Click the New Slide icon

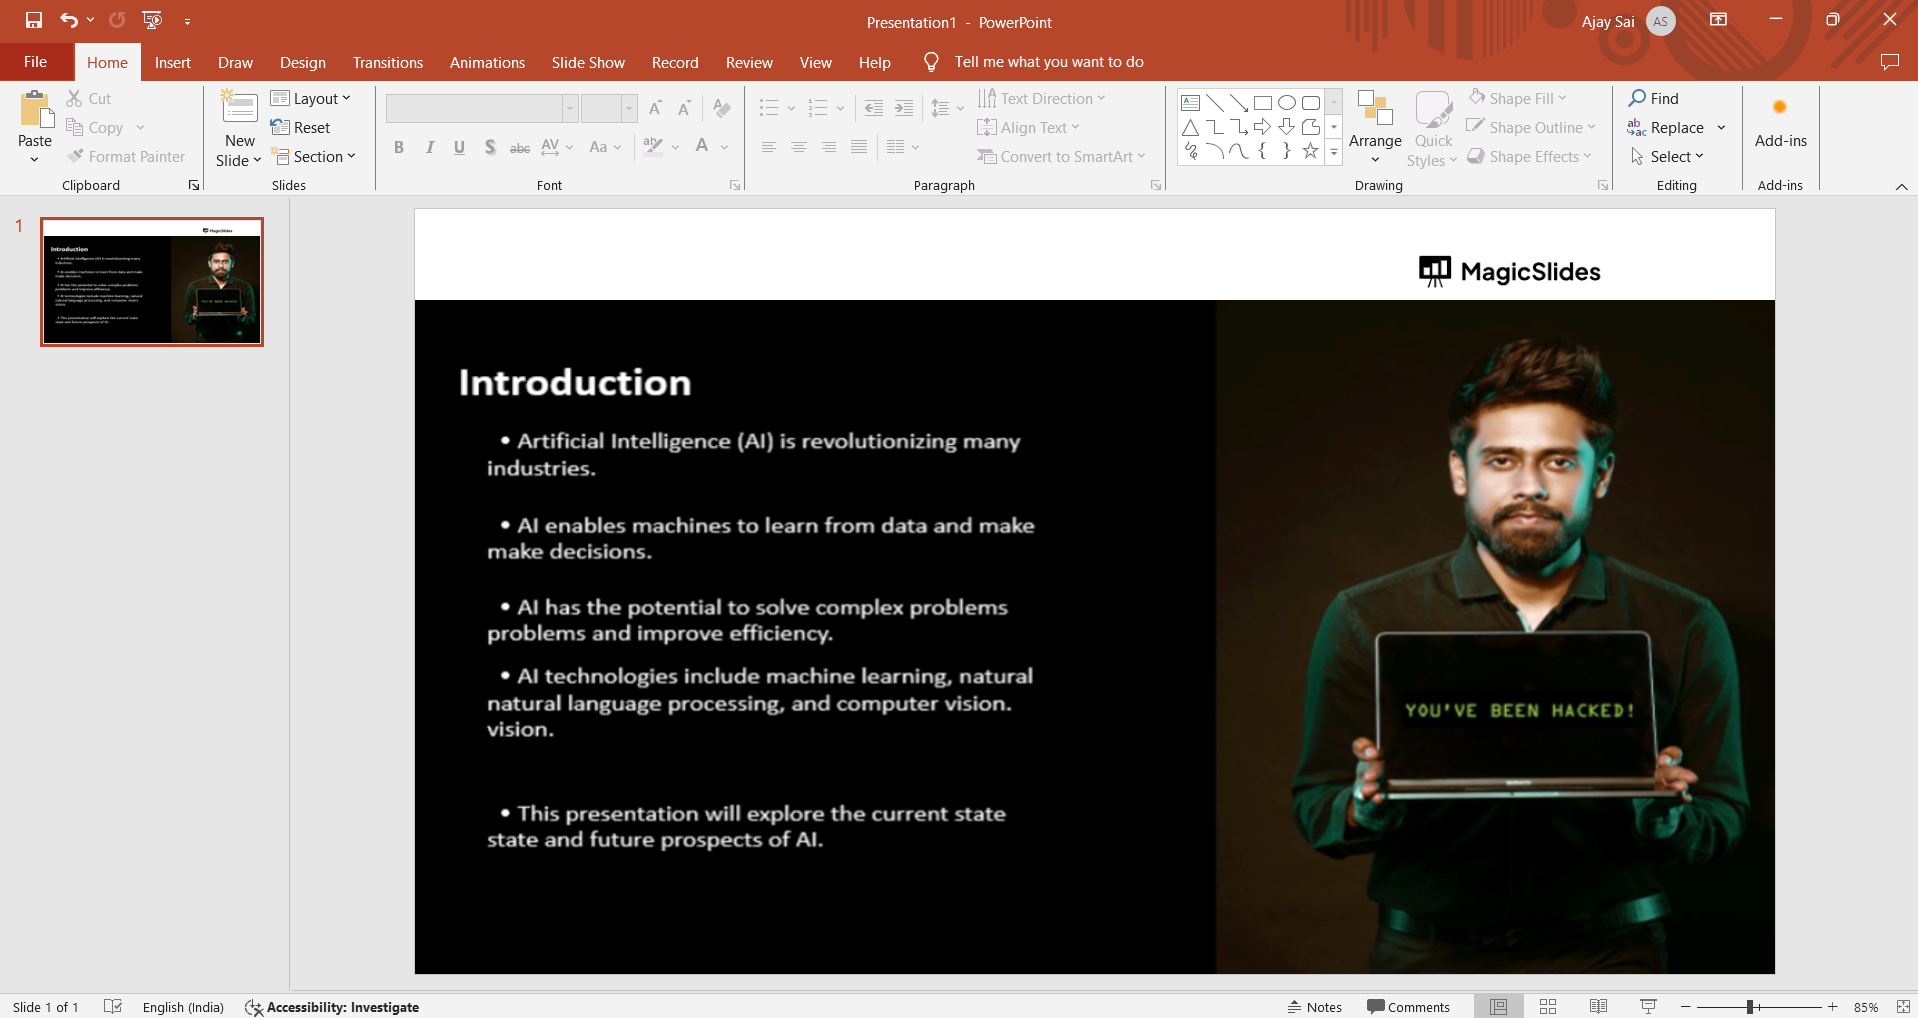239,108
